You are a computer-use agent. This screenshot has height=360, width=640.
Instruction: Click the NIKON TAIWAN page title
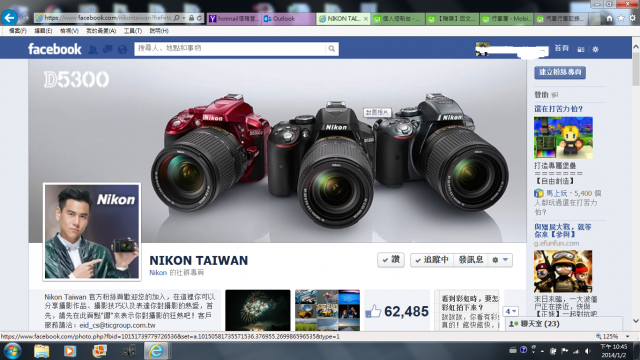[199, 260]
